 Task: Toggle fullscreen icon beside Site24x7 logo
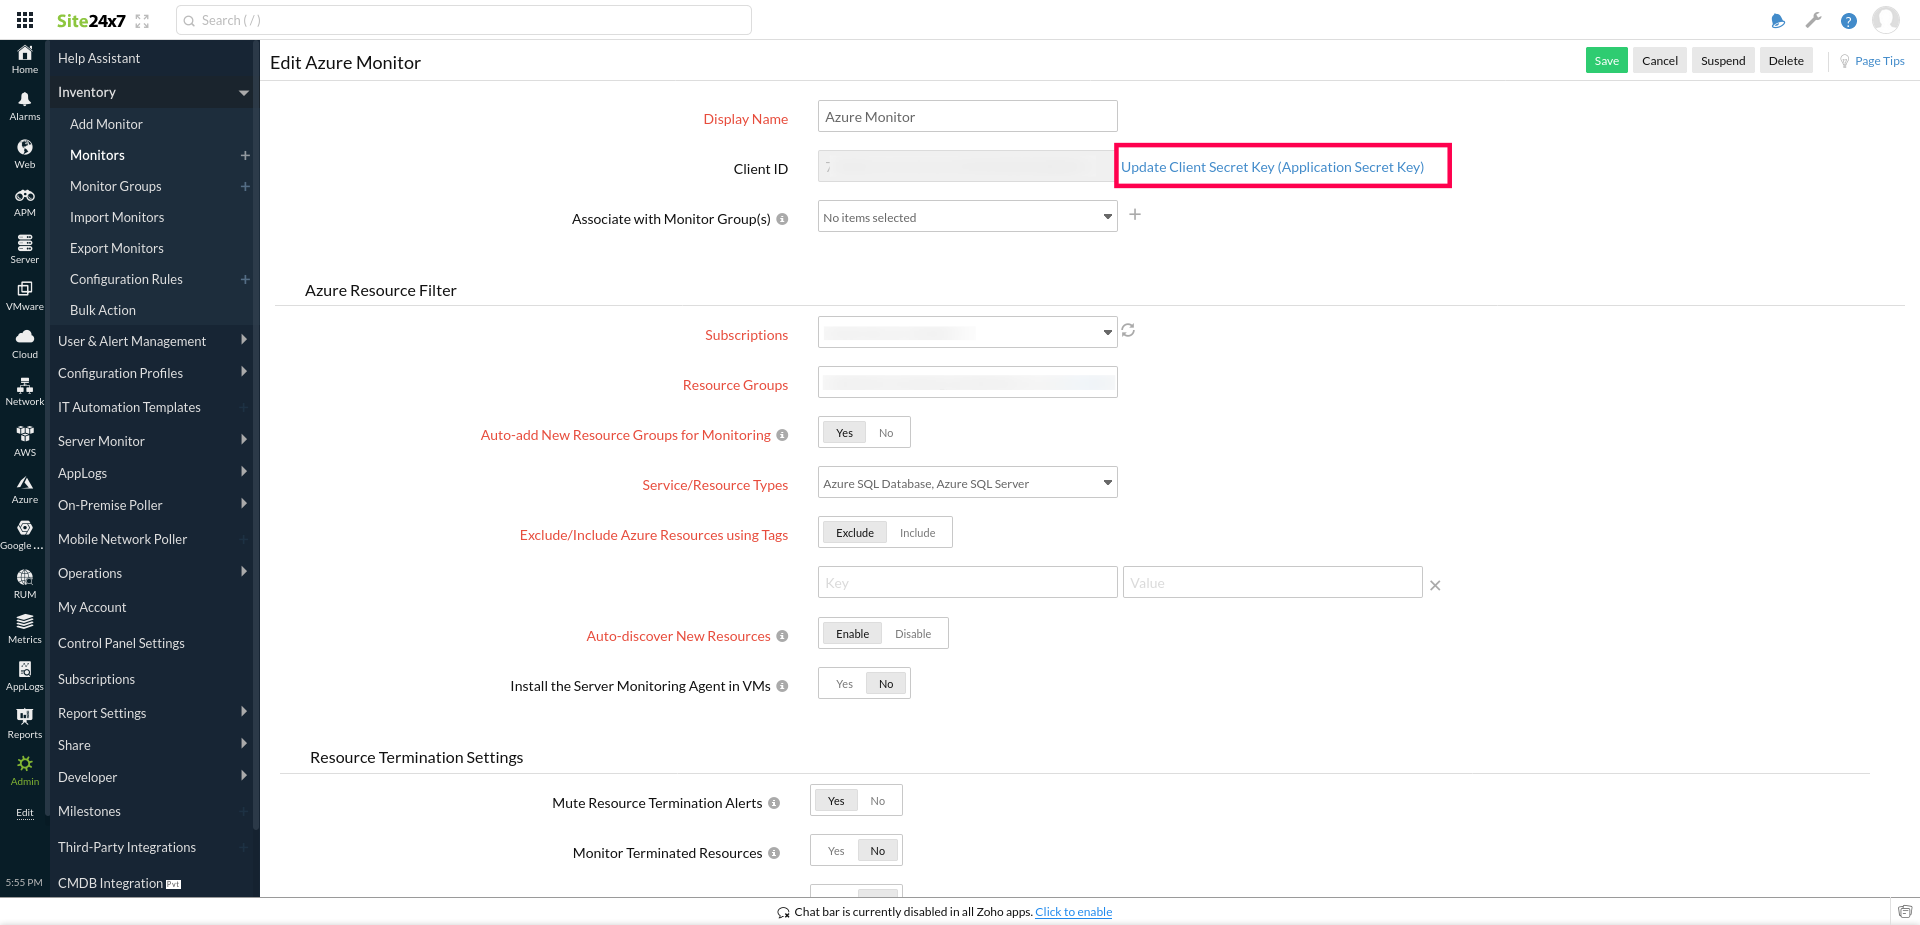142,21
